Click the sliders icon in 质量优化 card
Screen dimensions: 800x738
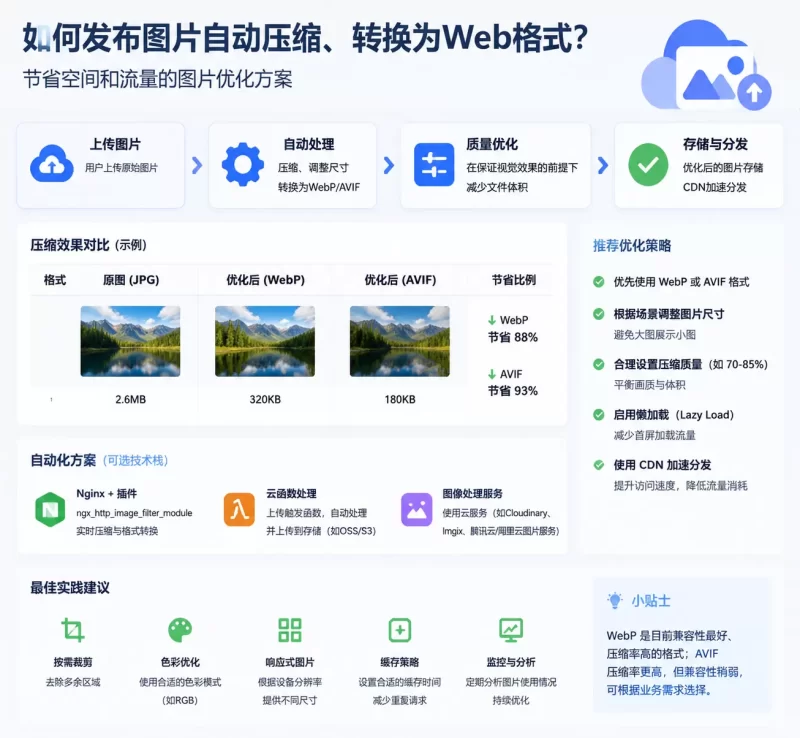(x=434, y=164)
